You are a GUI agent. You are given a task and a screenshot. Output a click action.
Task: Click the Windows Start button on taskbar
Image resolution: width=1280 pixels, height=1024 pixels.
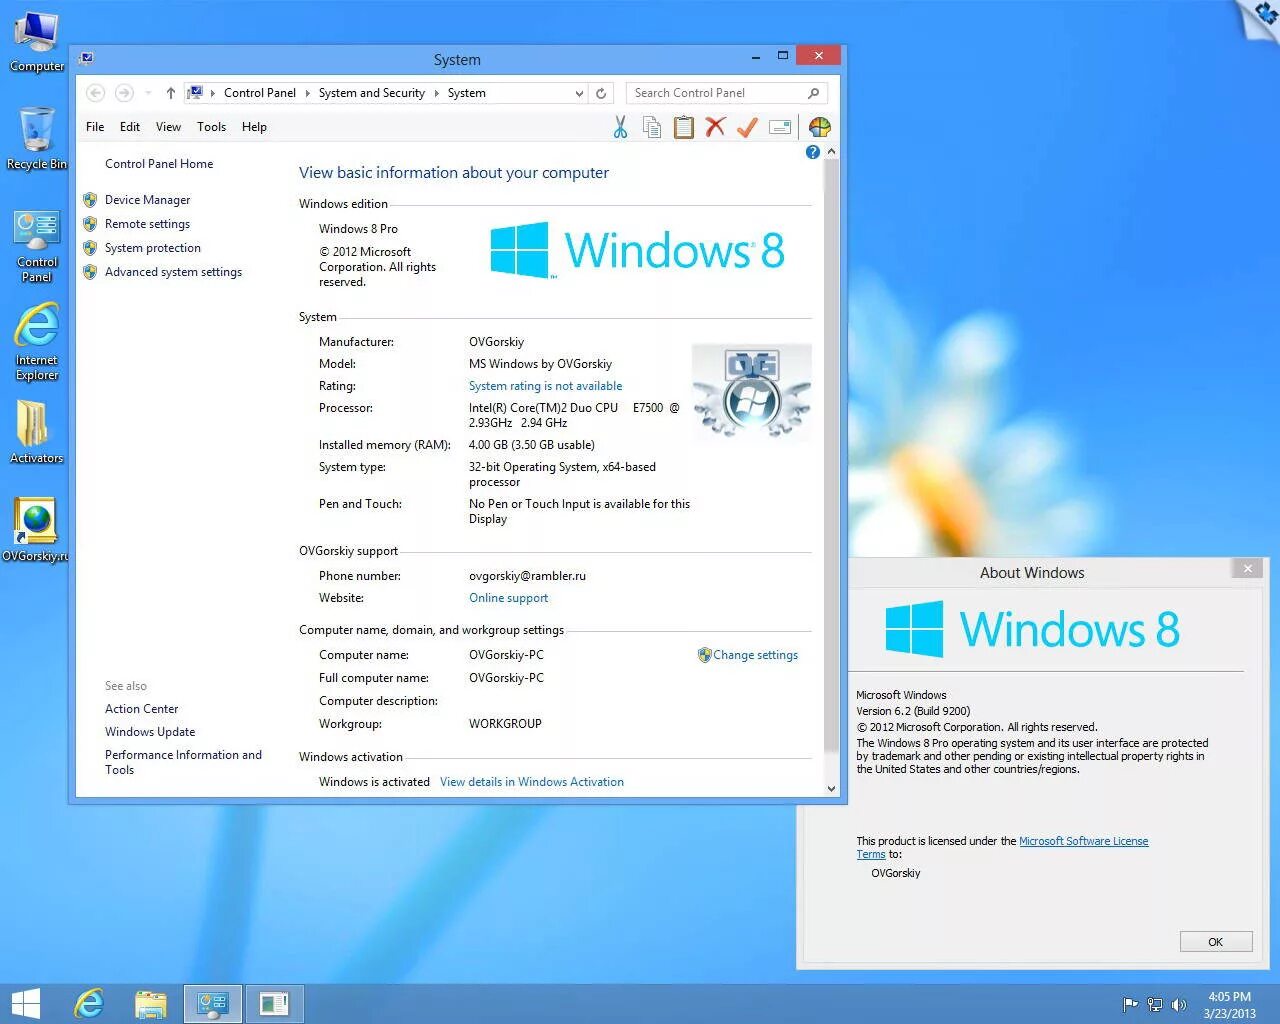(25, 1004)
